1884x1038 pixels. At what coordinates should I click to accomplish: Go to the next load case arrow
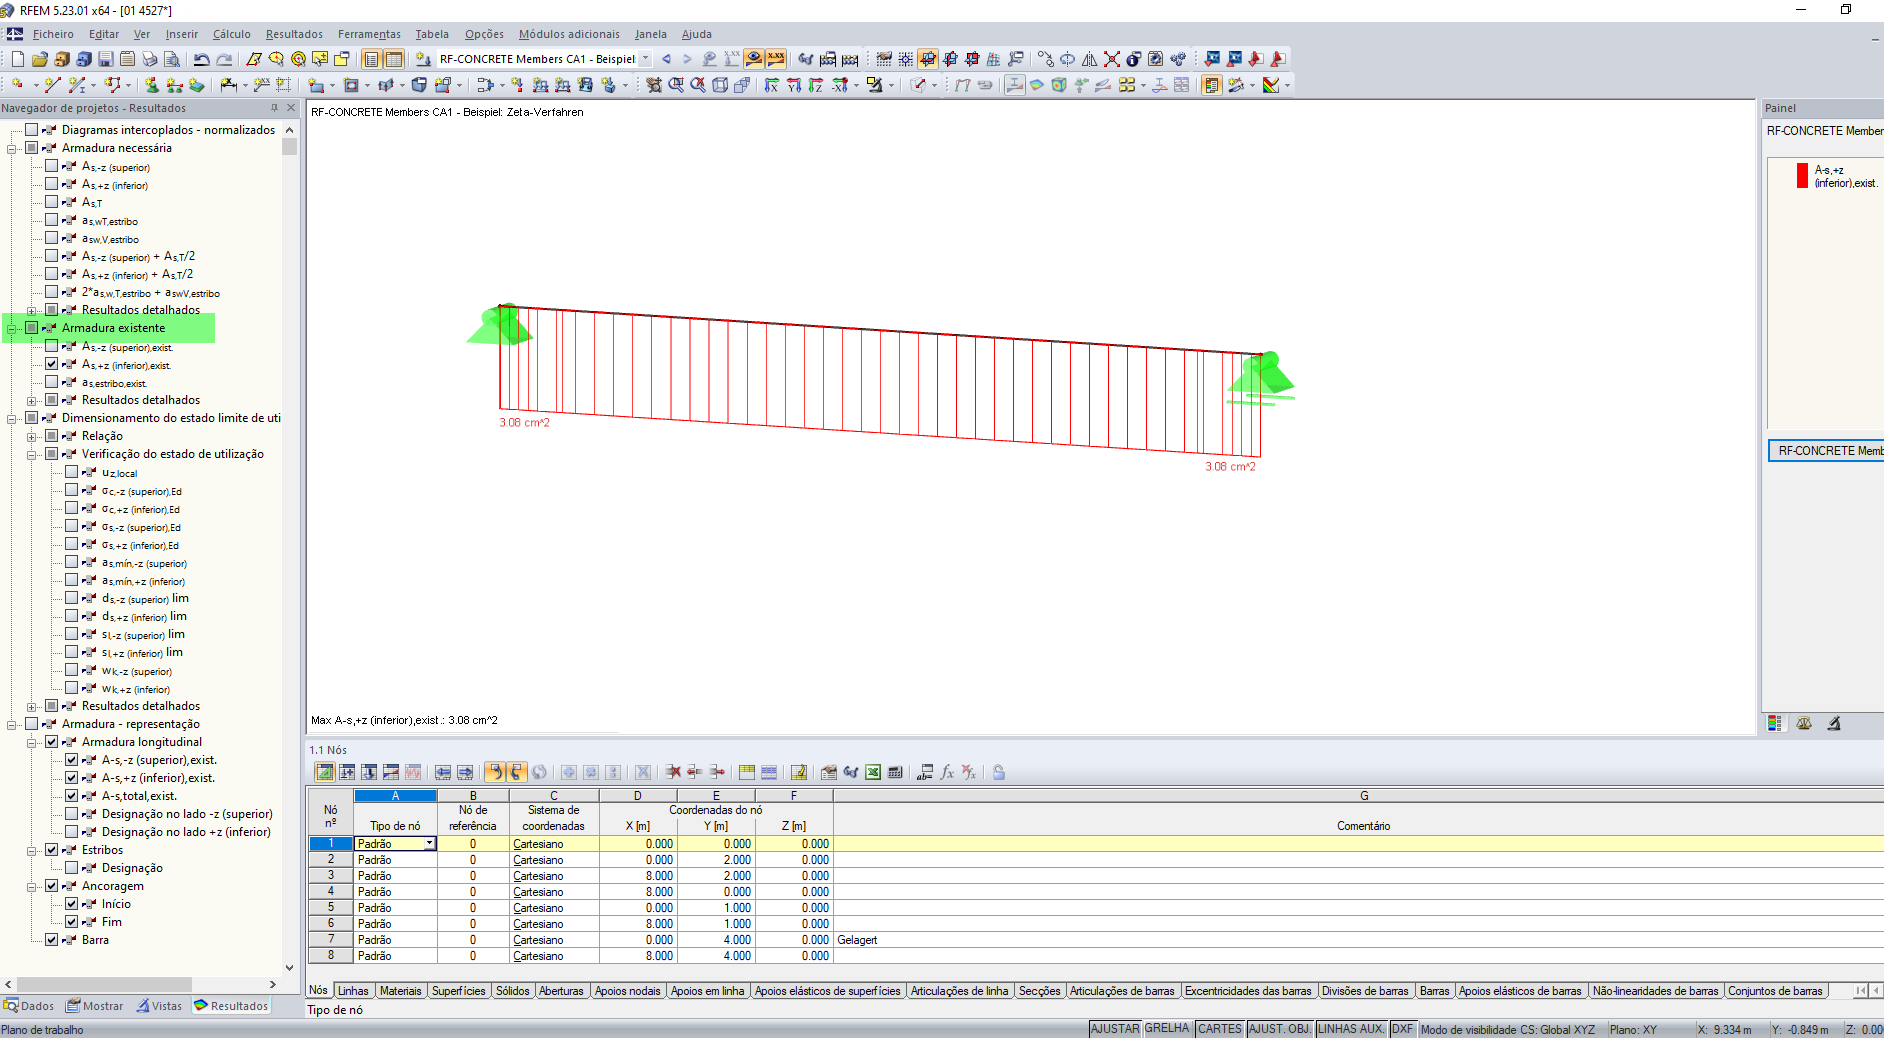pos(687,59)
